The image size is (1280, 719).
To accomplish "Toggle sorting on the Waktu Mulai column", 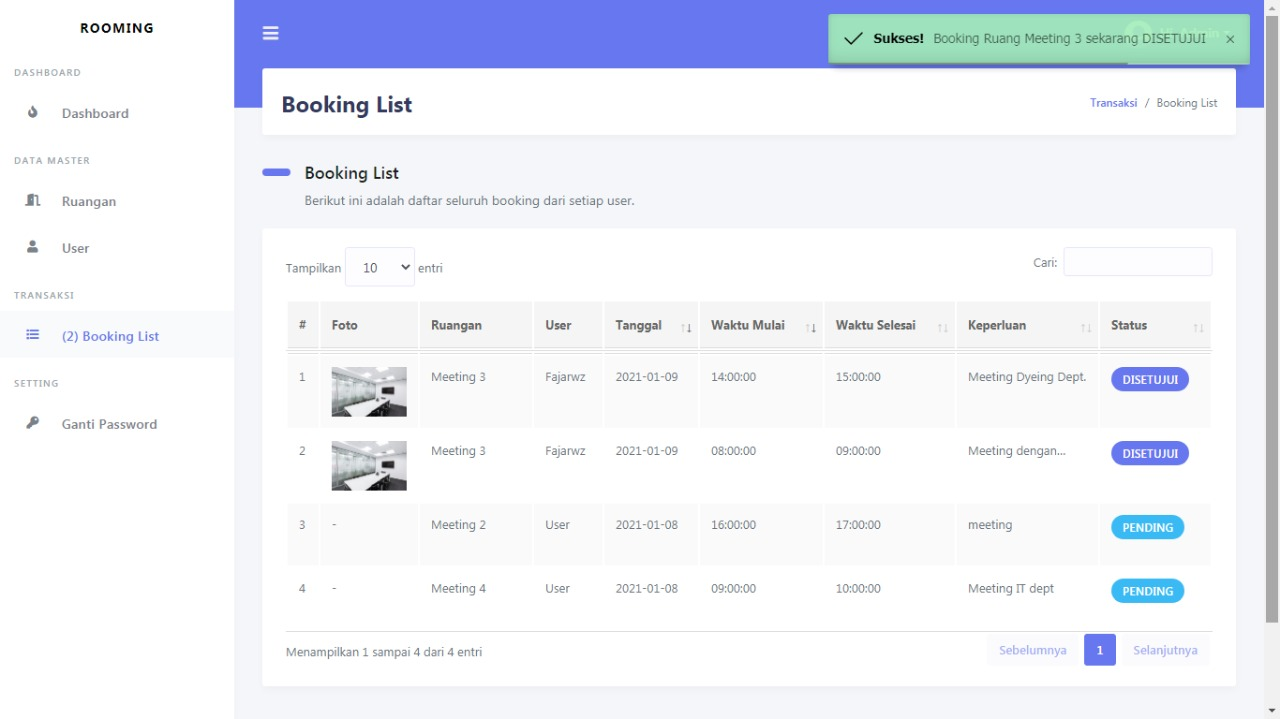I will click(808, 328).
